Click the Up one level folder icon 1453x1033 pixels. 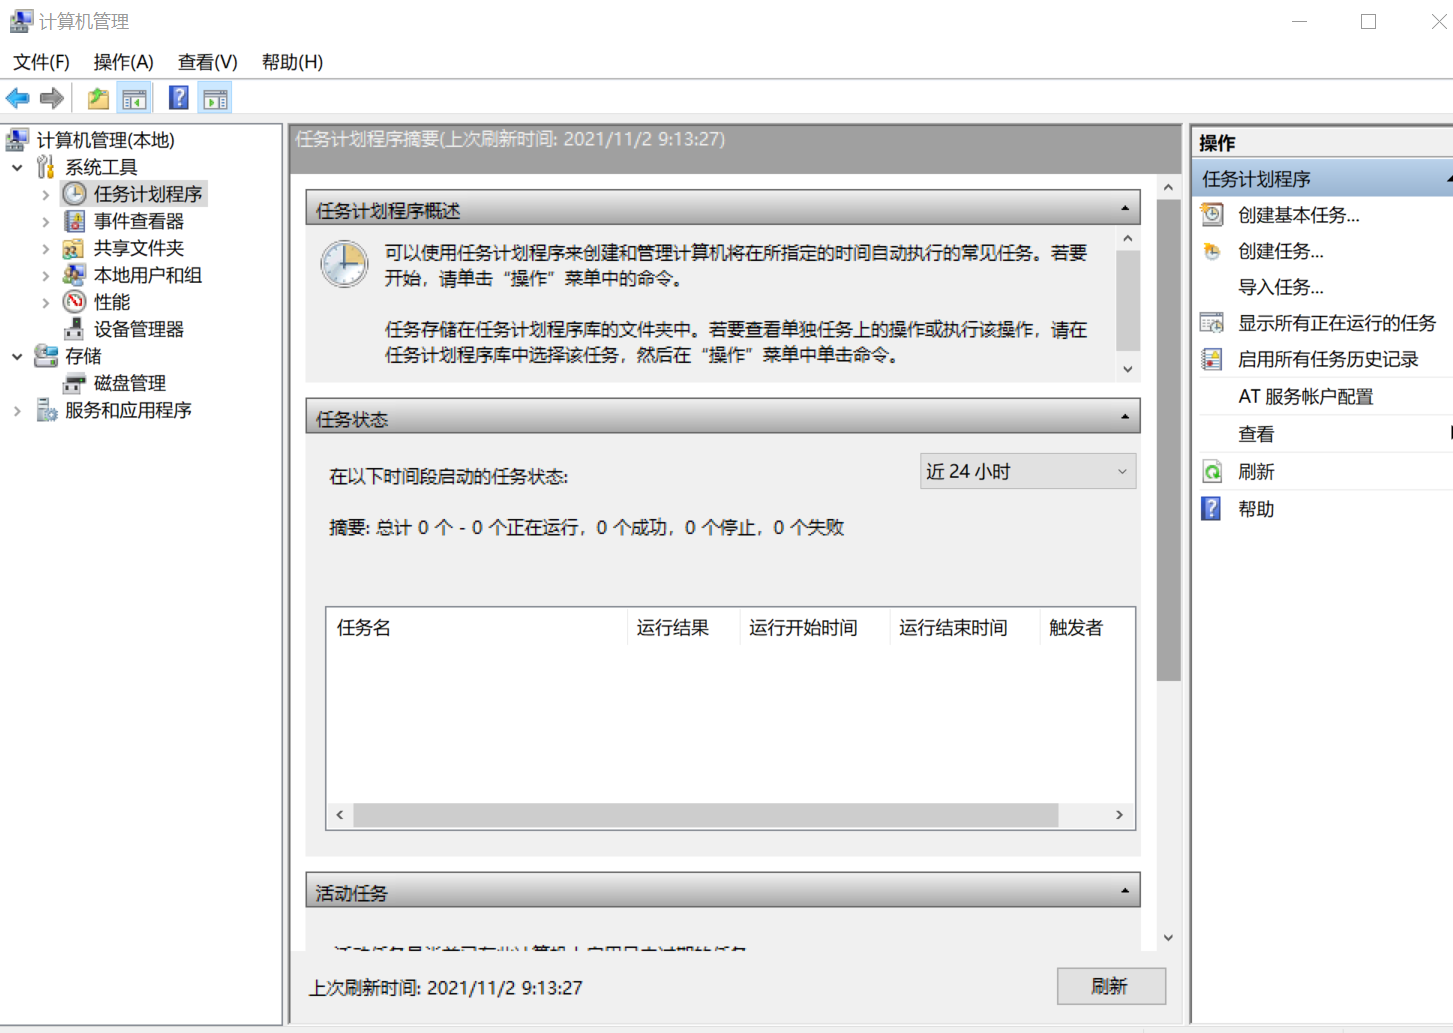(x=98, y=98)
